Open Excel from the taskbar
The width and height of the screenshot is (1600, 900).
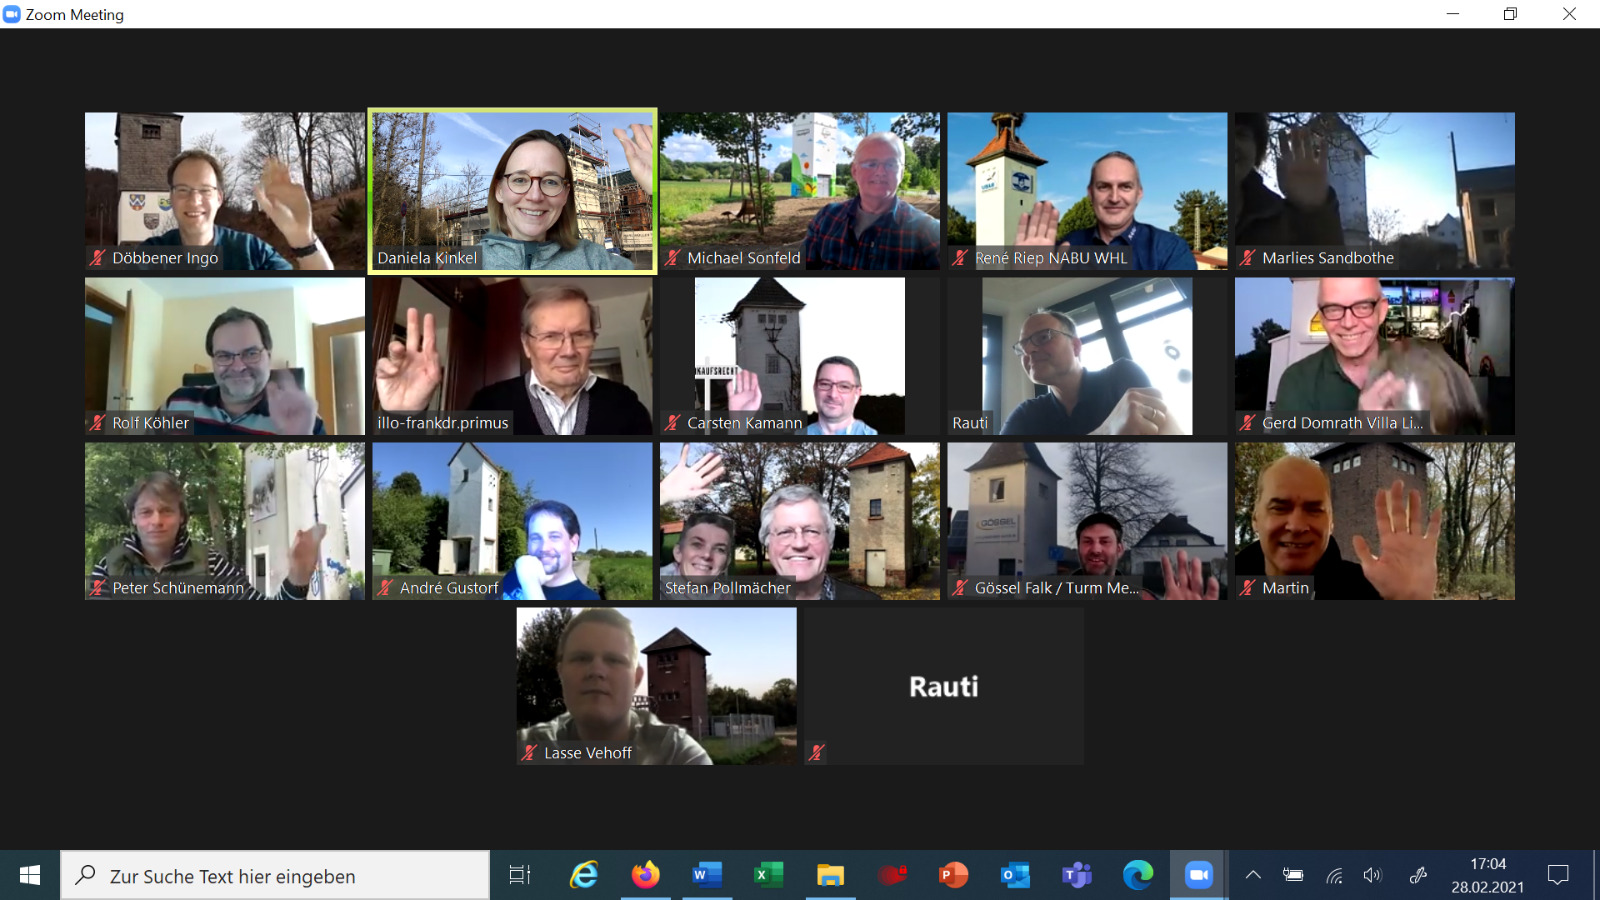coord(768,876)
